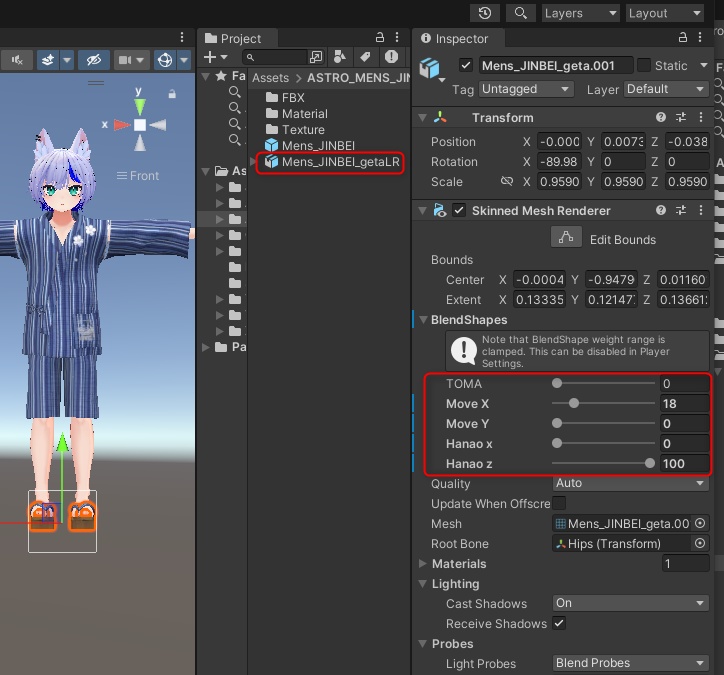The width and height of the screenshot is (724, 675).
Task: Click the GameObject cube icon in Inspector
Action: coord(429,68)
